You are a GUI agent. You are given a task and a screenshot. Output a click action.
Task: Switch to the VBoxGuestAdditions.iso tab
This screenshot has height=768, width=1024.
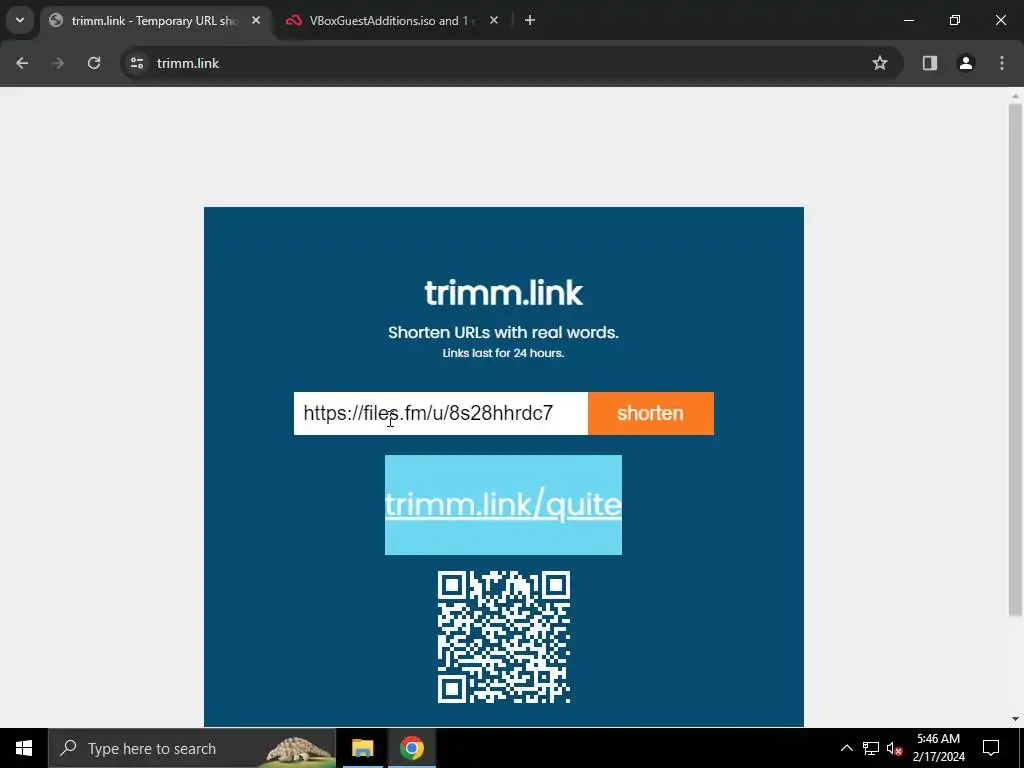[392, 21]
